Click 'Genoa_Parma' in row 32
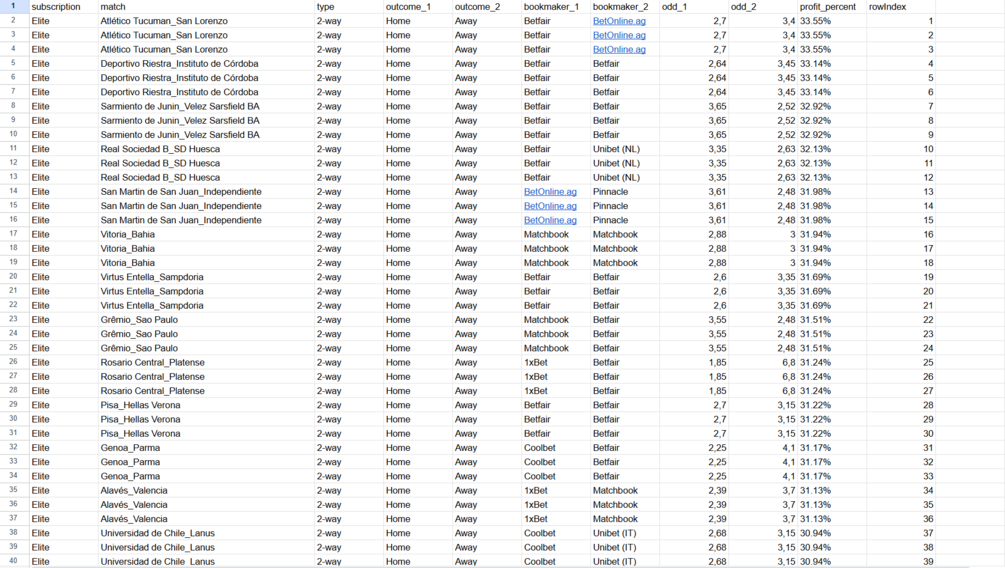Image resolution: width=1005 pixels, height=568 pixels. pos(130,447)
